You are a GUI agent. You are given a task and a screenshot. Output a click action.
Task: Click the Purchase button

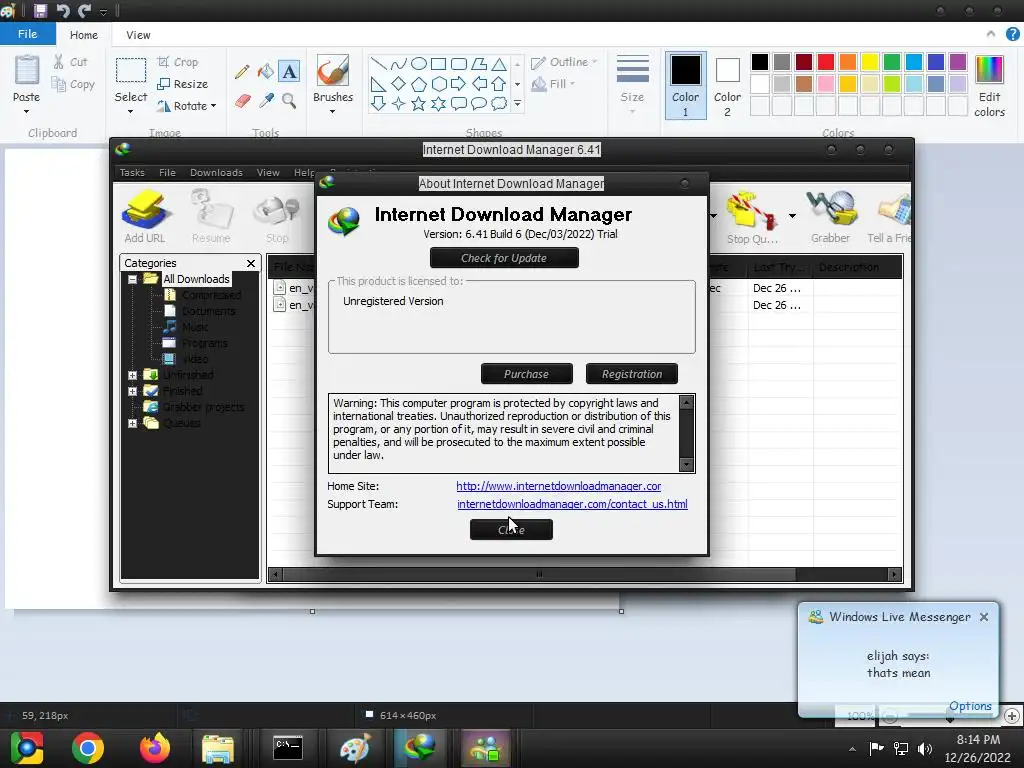click(526, 374)
